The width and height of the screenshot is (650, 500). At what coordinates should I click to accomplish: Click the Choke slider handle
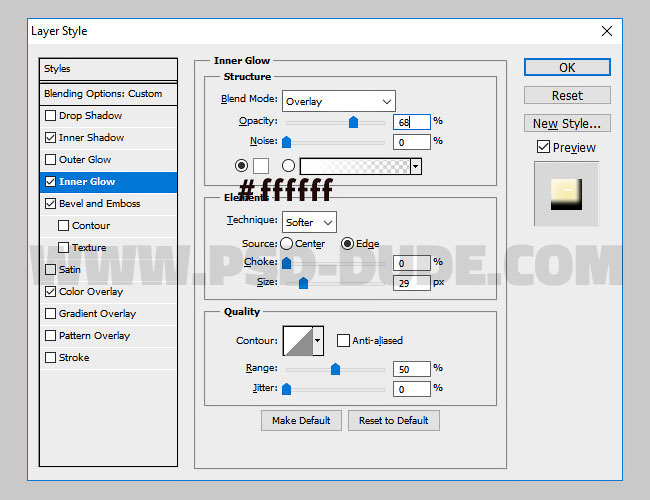[x=286, y=263]
